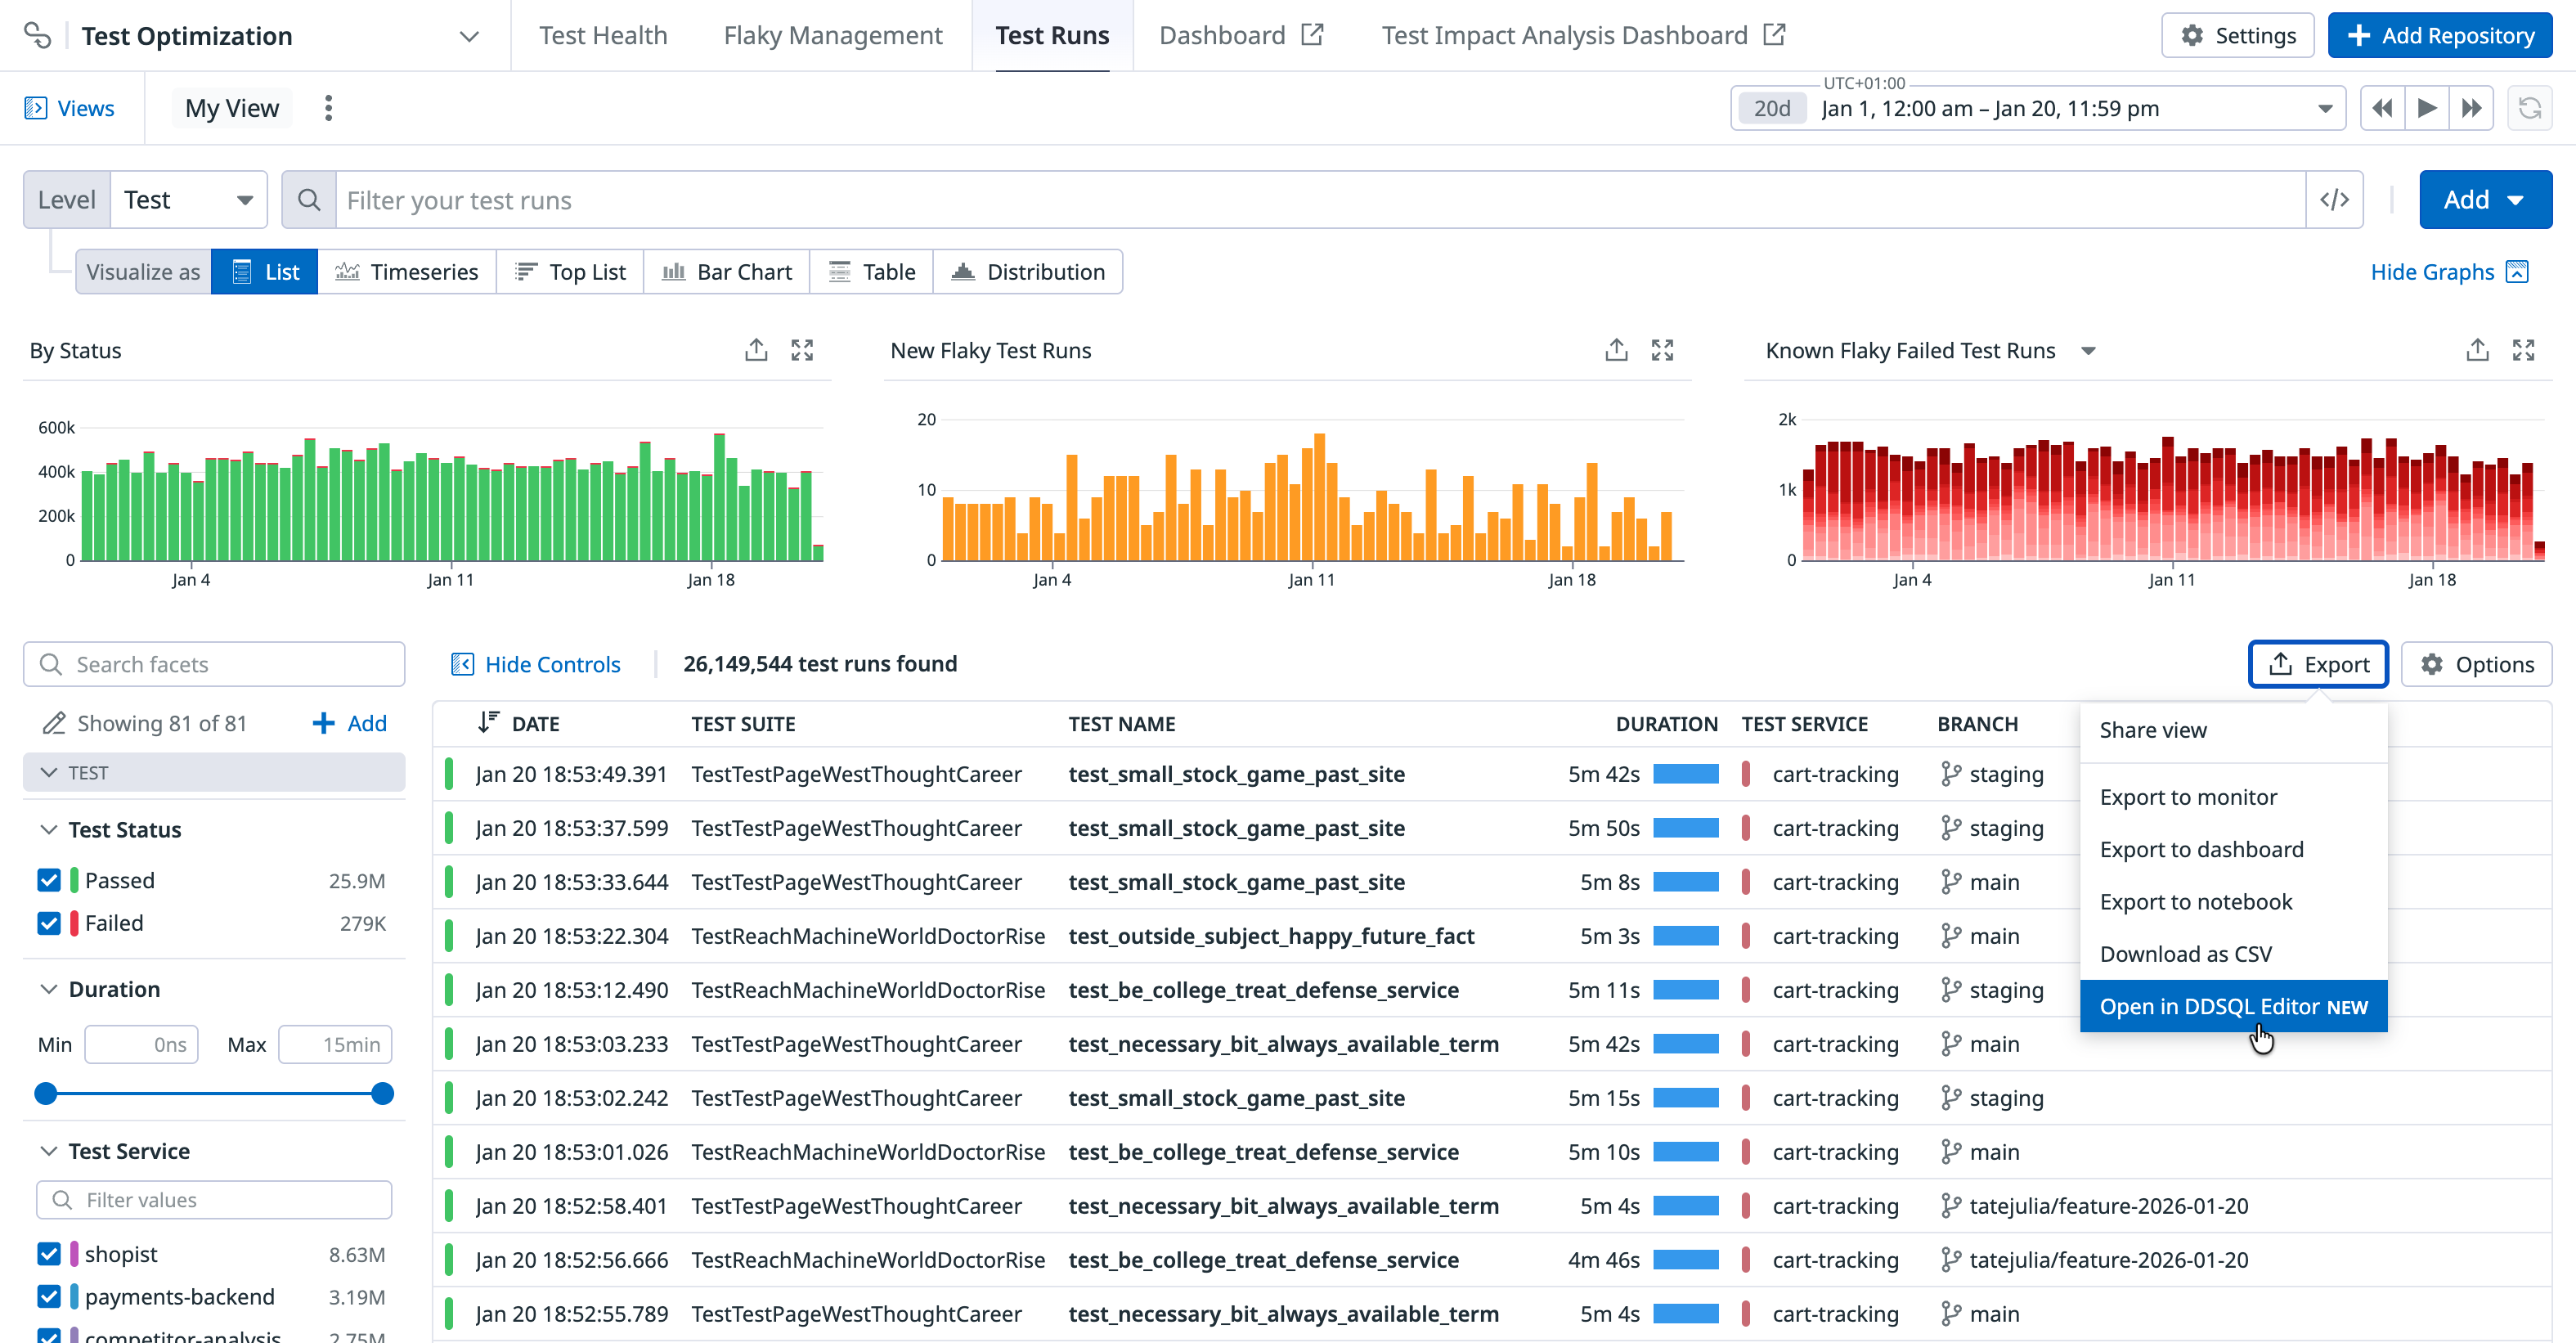2576x1343 pixels.
Task: Click the code view toggle icon in search bar
Action: (x=2334, y=200)
